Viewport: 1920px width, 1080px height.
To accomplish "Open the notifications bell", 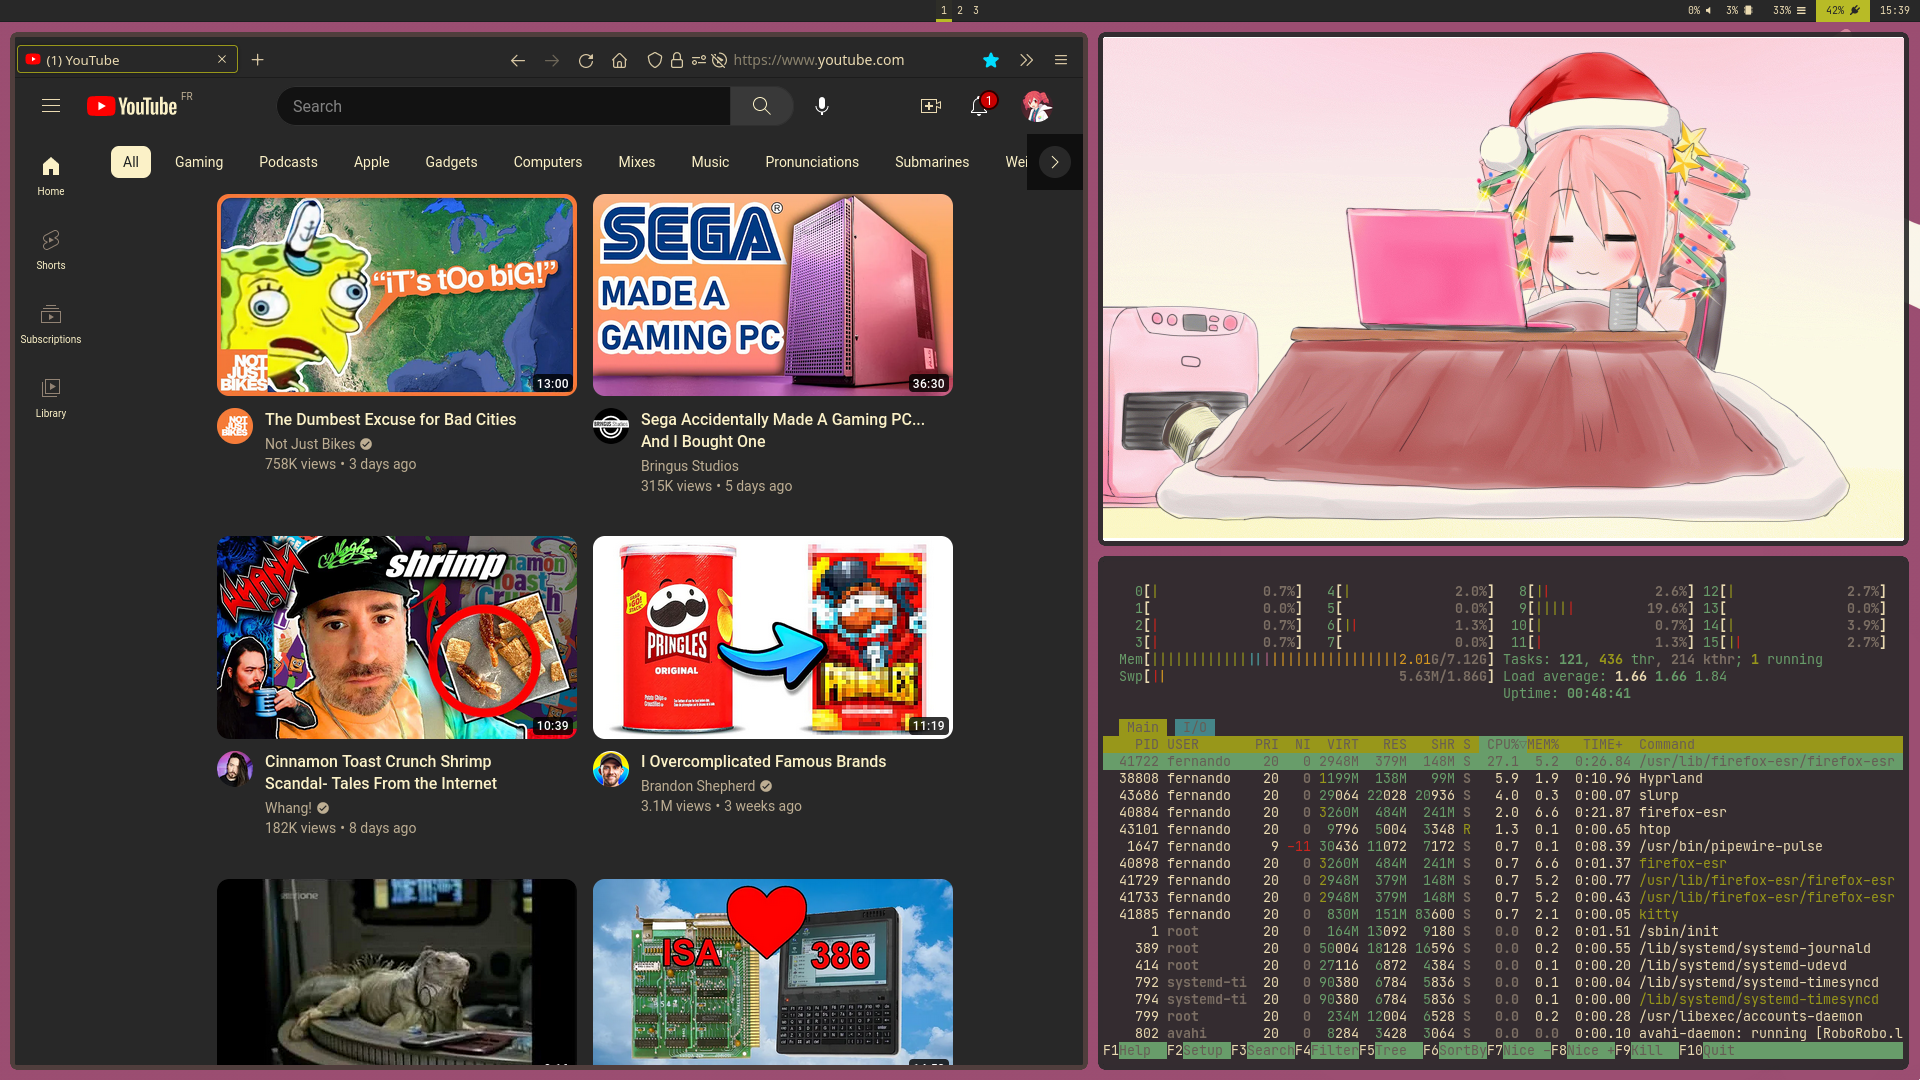I will pos(979,106).
